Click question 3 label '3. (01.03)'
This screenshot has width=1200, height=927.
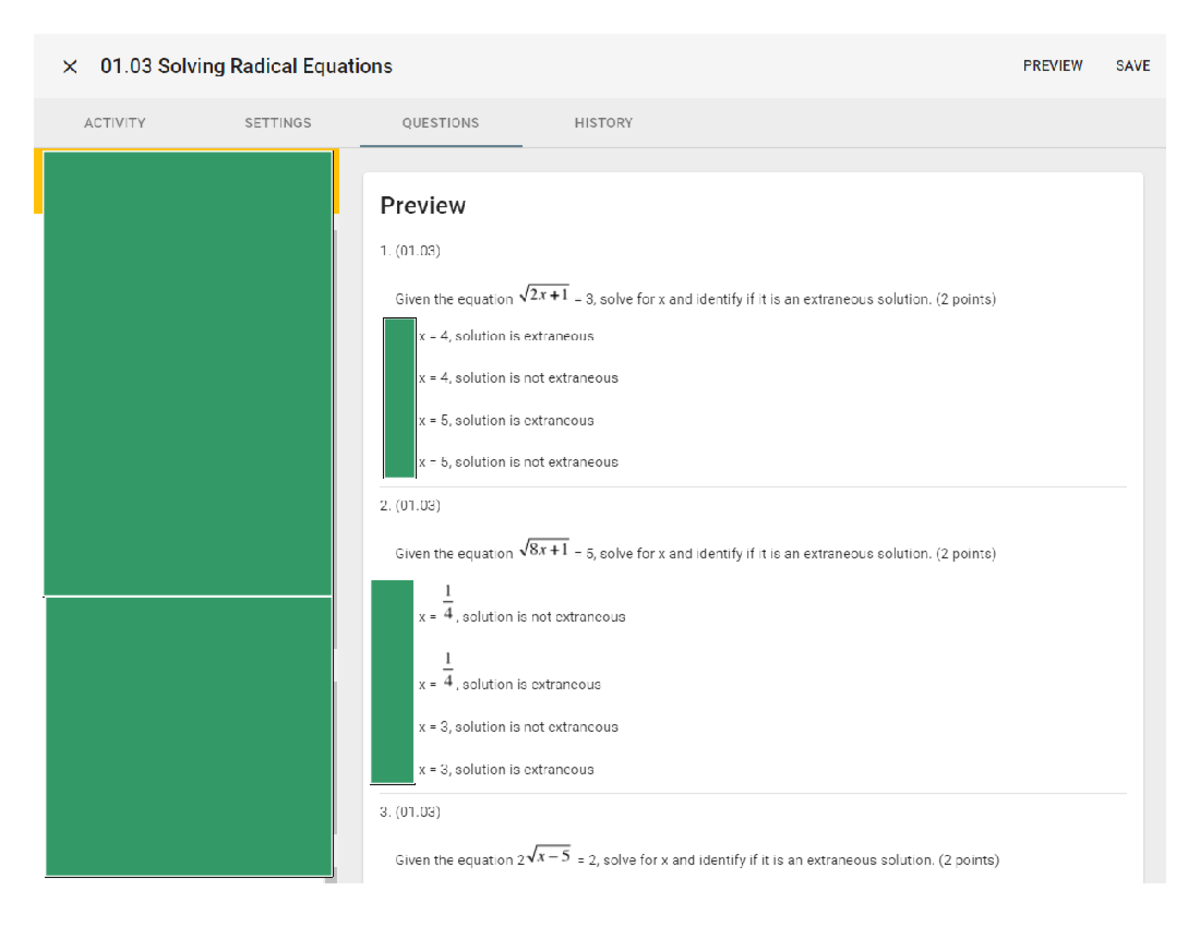coord(411,812)
